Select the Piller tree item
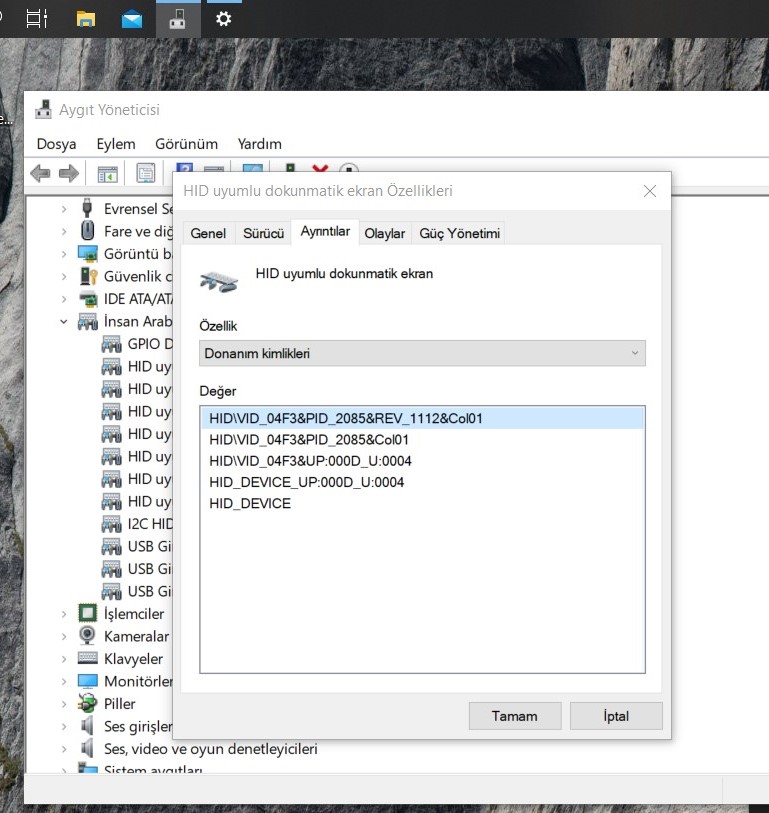Viewport: 769px width, 813px height. 119,704
